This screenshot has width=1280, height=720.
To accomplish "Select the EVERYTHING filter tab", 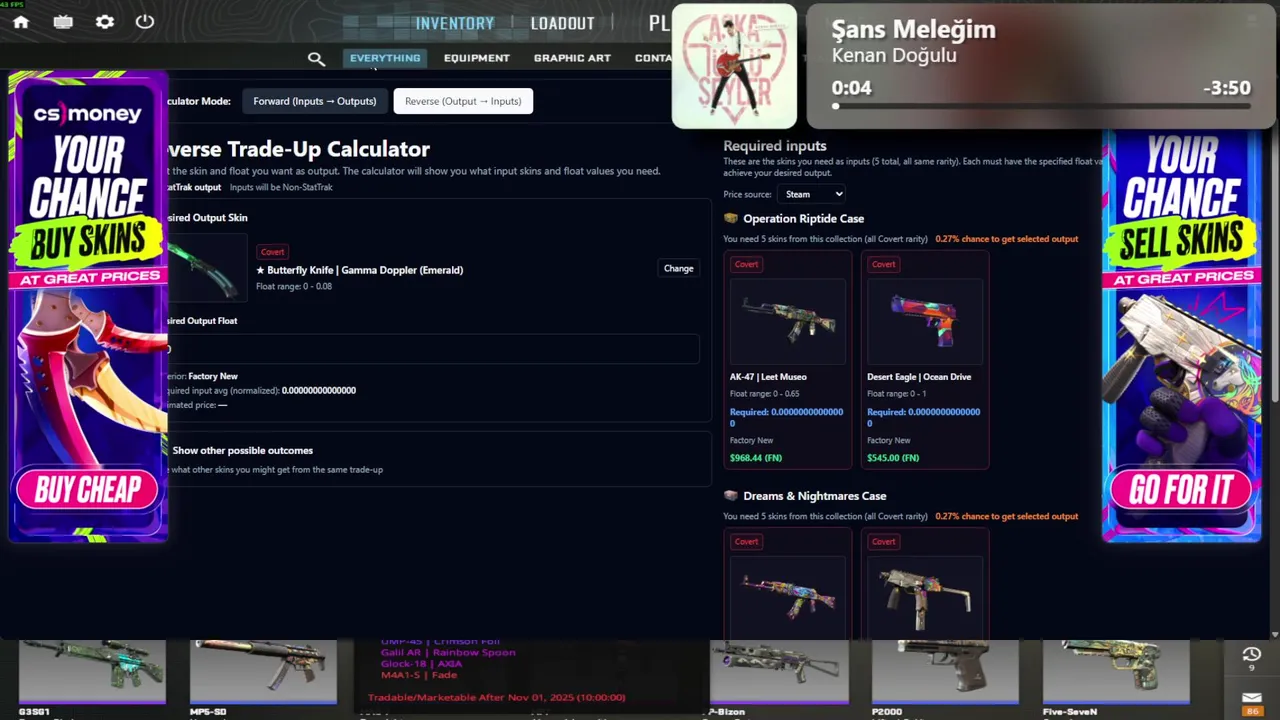I will pos(385,58).
